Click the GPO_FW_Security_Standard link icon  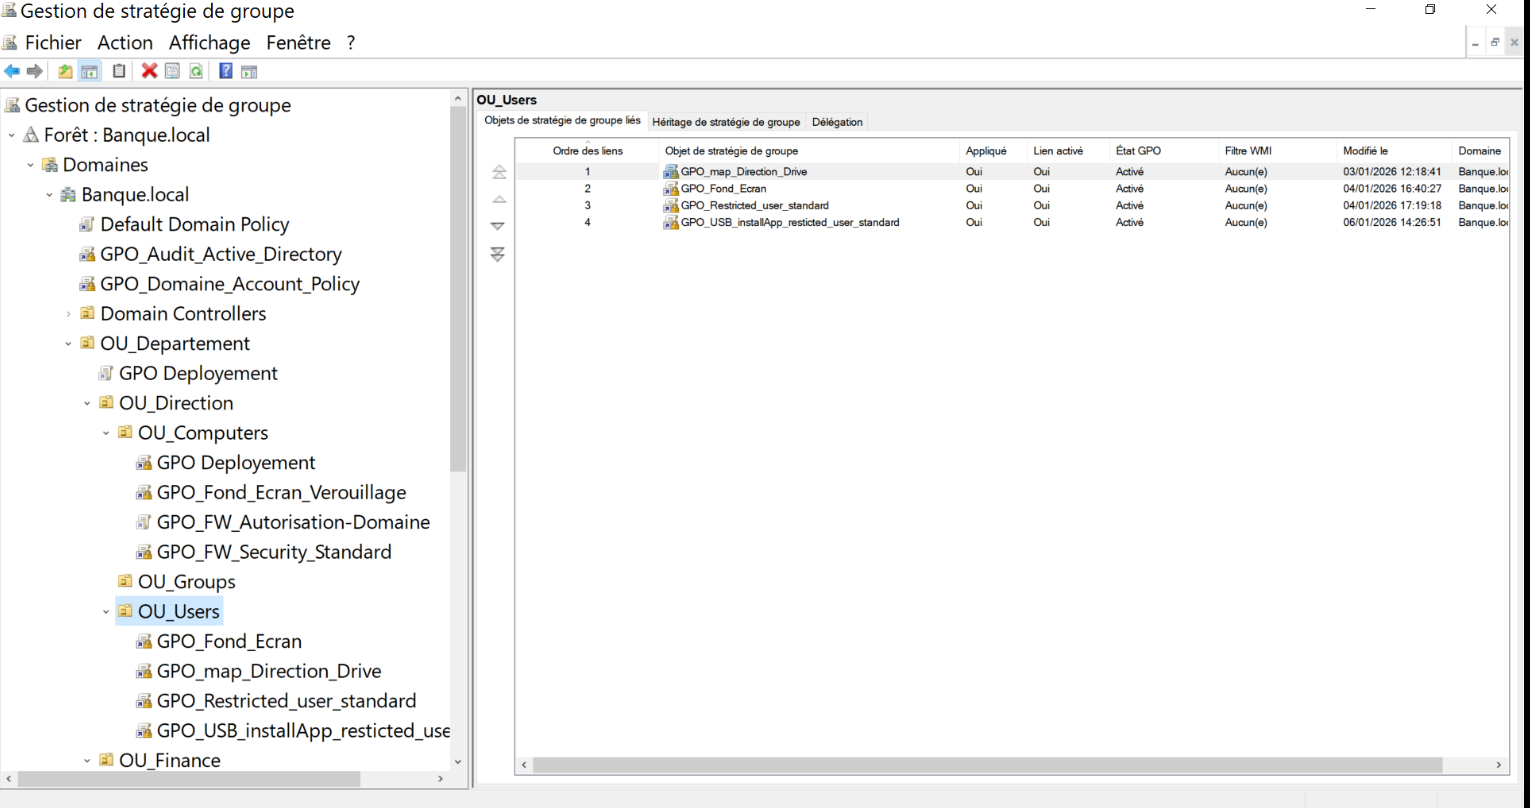(x=144, y=552)
